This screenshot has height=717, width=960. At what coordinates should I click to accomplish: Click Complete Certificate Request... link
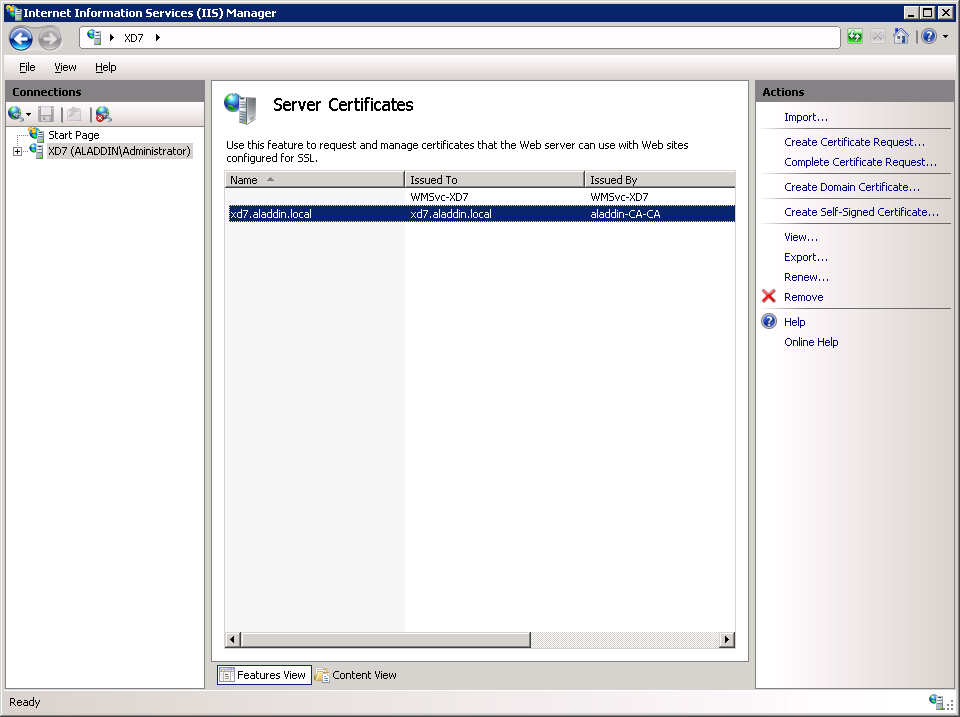860,162
